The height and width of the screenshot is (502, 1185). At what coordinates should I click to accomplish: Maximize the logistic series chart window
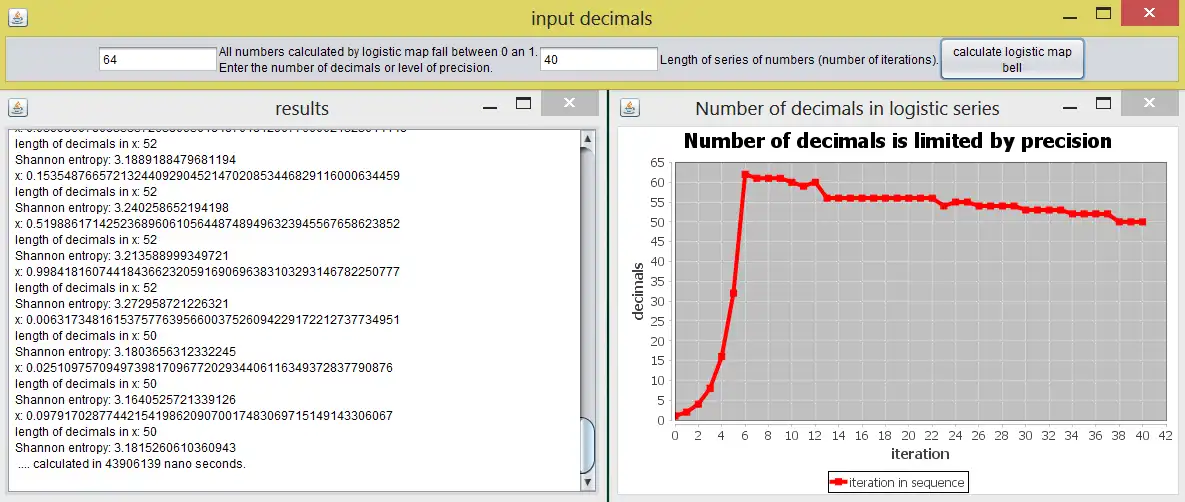pos(1103,104)
